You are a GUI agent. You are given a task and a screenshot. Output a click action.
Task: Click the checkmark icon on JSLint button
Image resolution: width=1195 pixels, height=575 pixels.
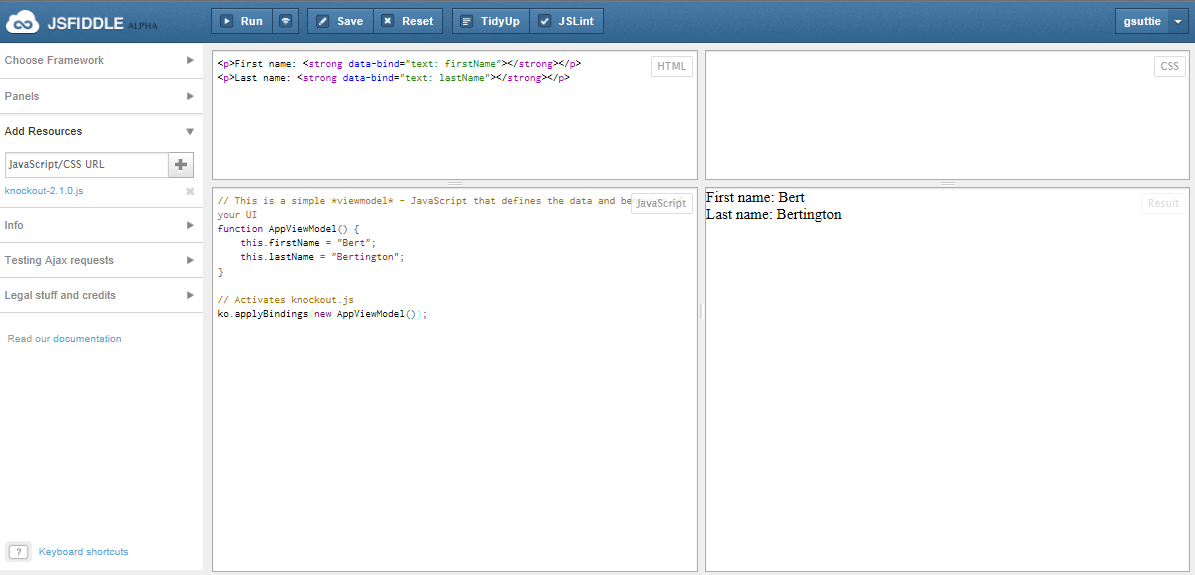(544, 21)
